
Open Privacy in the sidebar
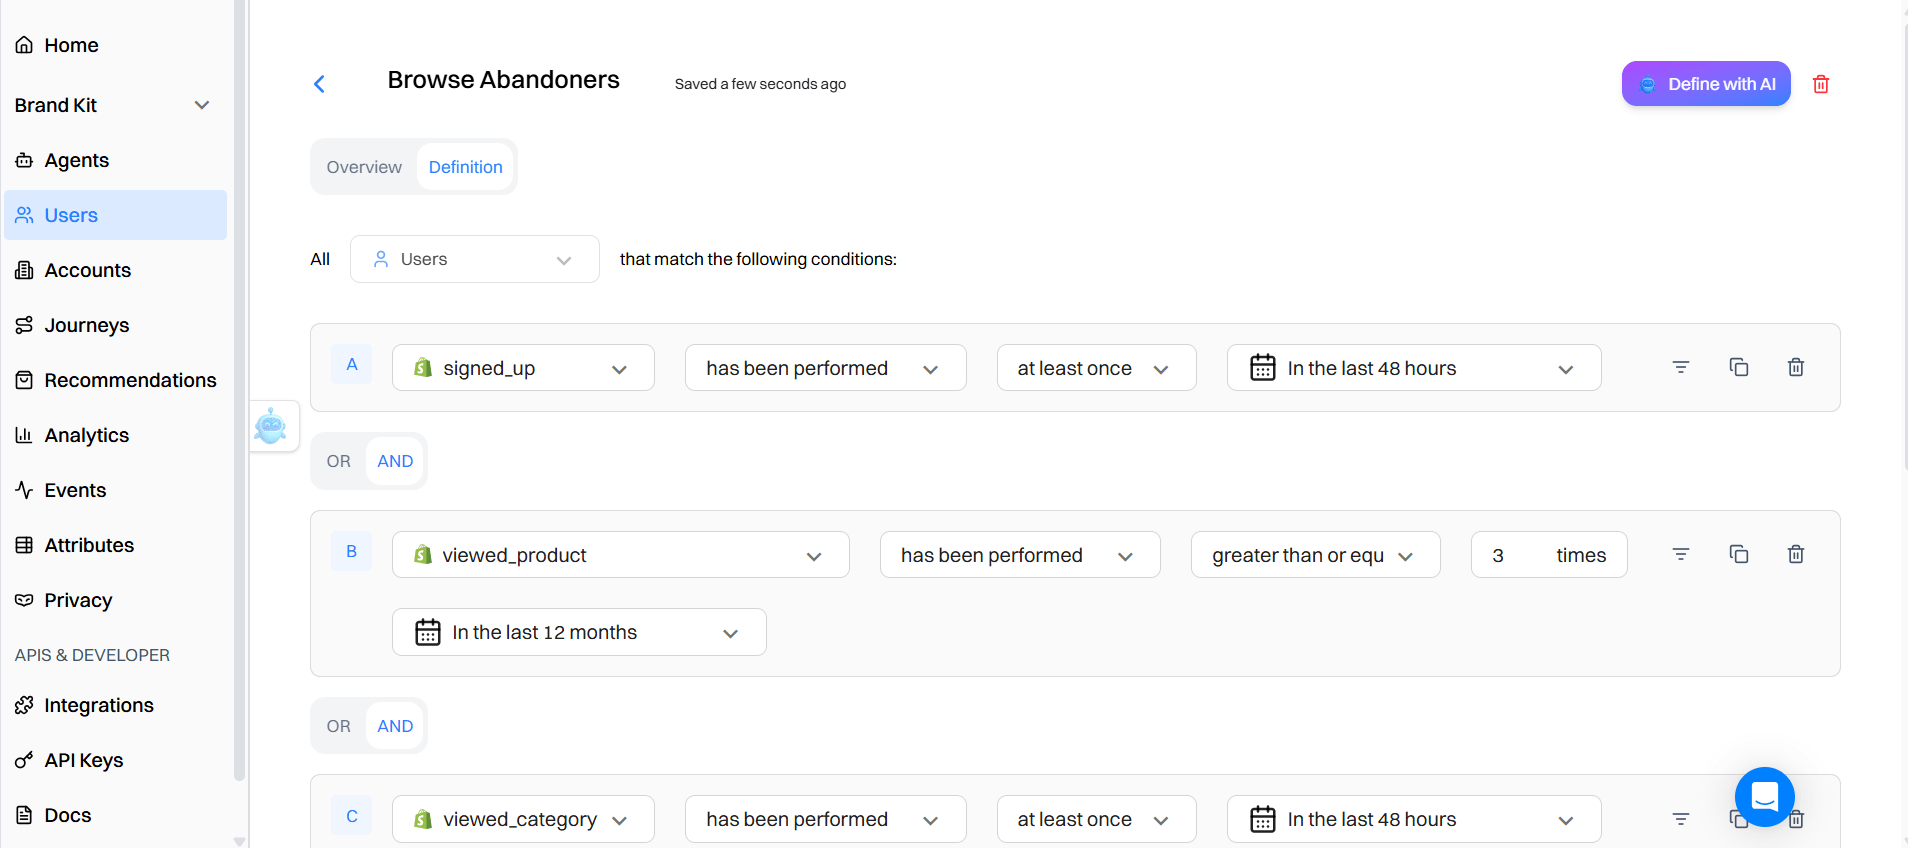[116, 600]
